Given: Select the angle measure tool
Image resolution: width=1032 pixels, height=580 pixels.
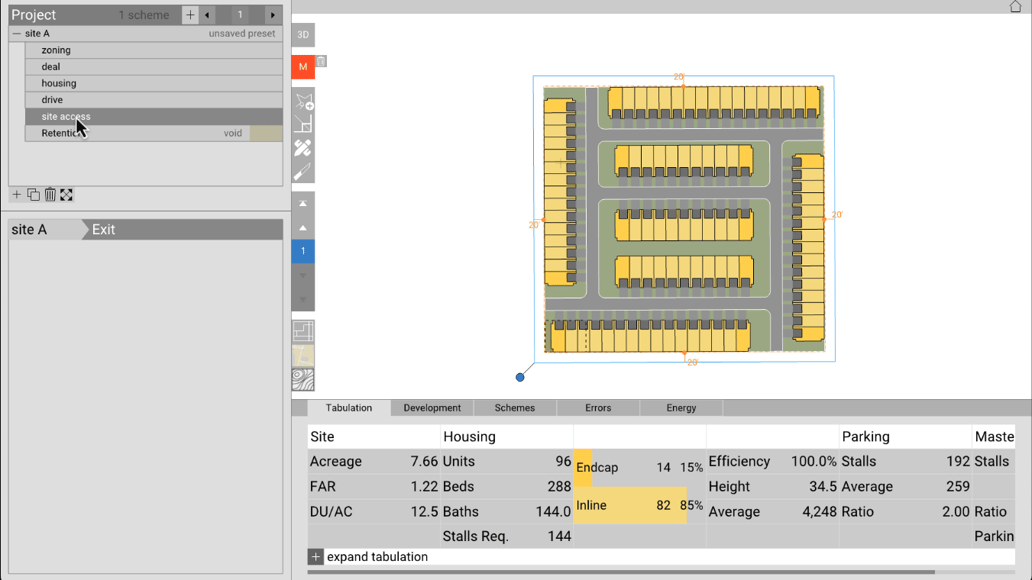Looking at the screenshot, I should [303, 124].
